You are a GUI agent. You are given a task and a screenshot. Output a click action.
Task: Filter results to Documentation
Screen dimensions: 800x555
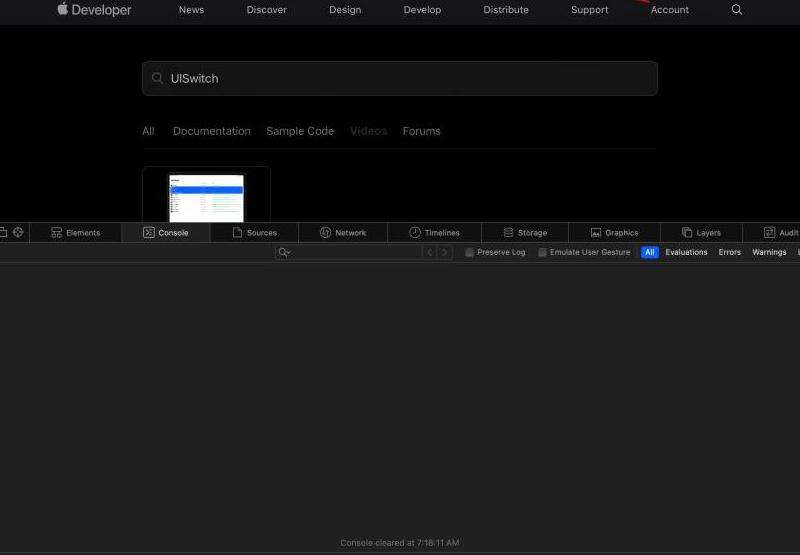pyautogui.click(x=212, y=131)
